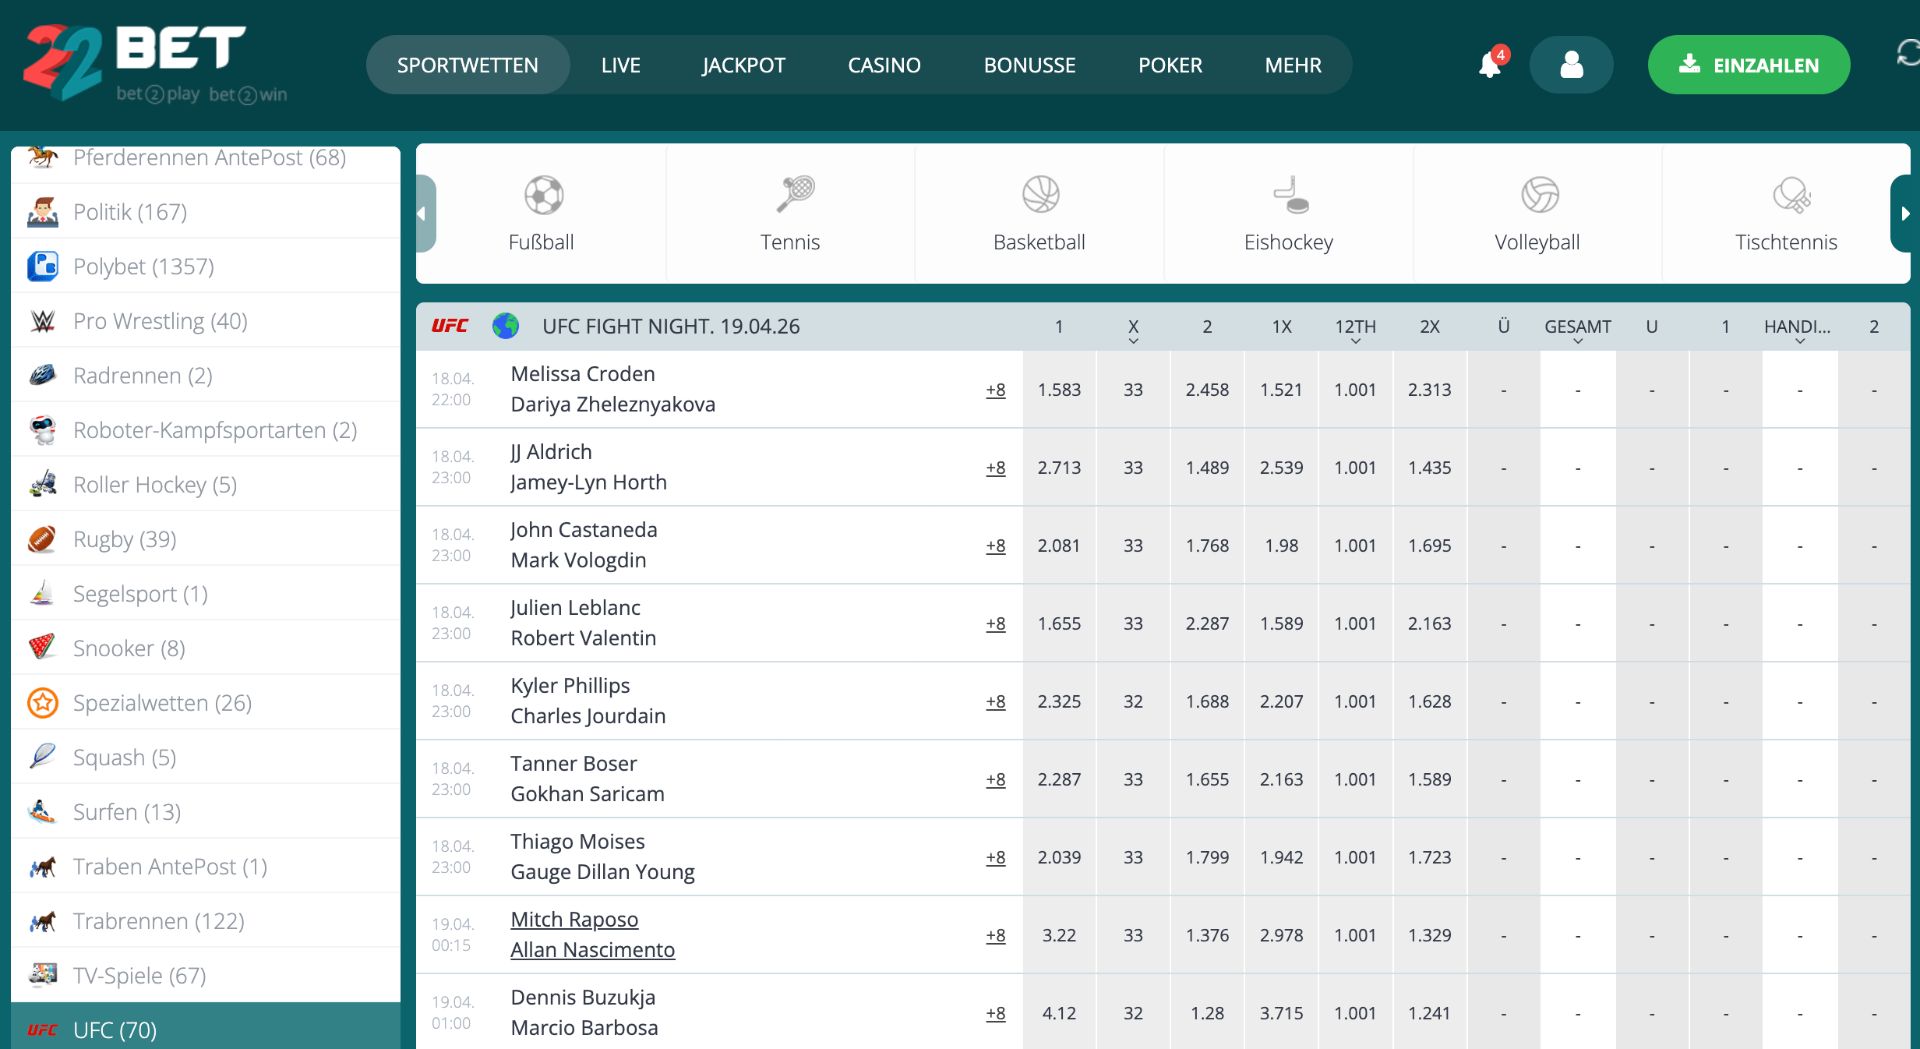Open Tischtennis using the racket icon
Image resolution: width=1920 pixels, height=1049 pixels.
point(1790,195)
